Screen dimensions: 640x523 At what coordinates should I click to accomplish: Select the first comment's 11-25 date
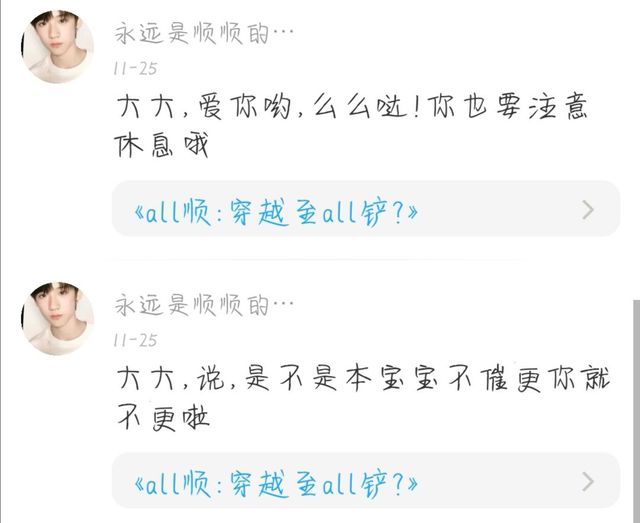pos(136,68)
